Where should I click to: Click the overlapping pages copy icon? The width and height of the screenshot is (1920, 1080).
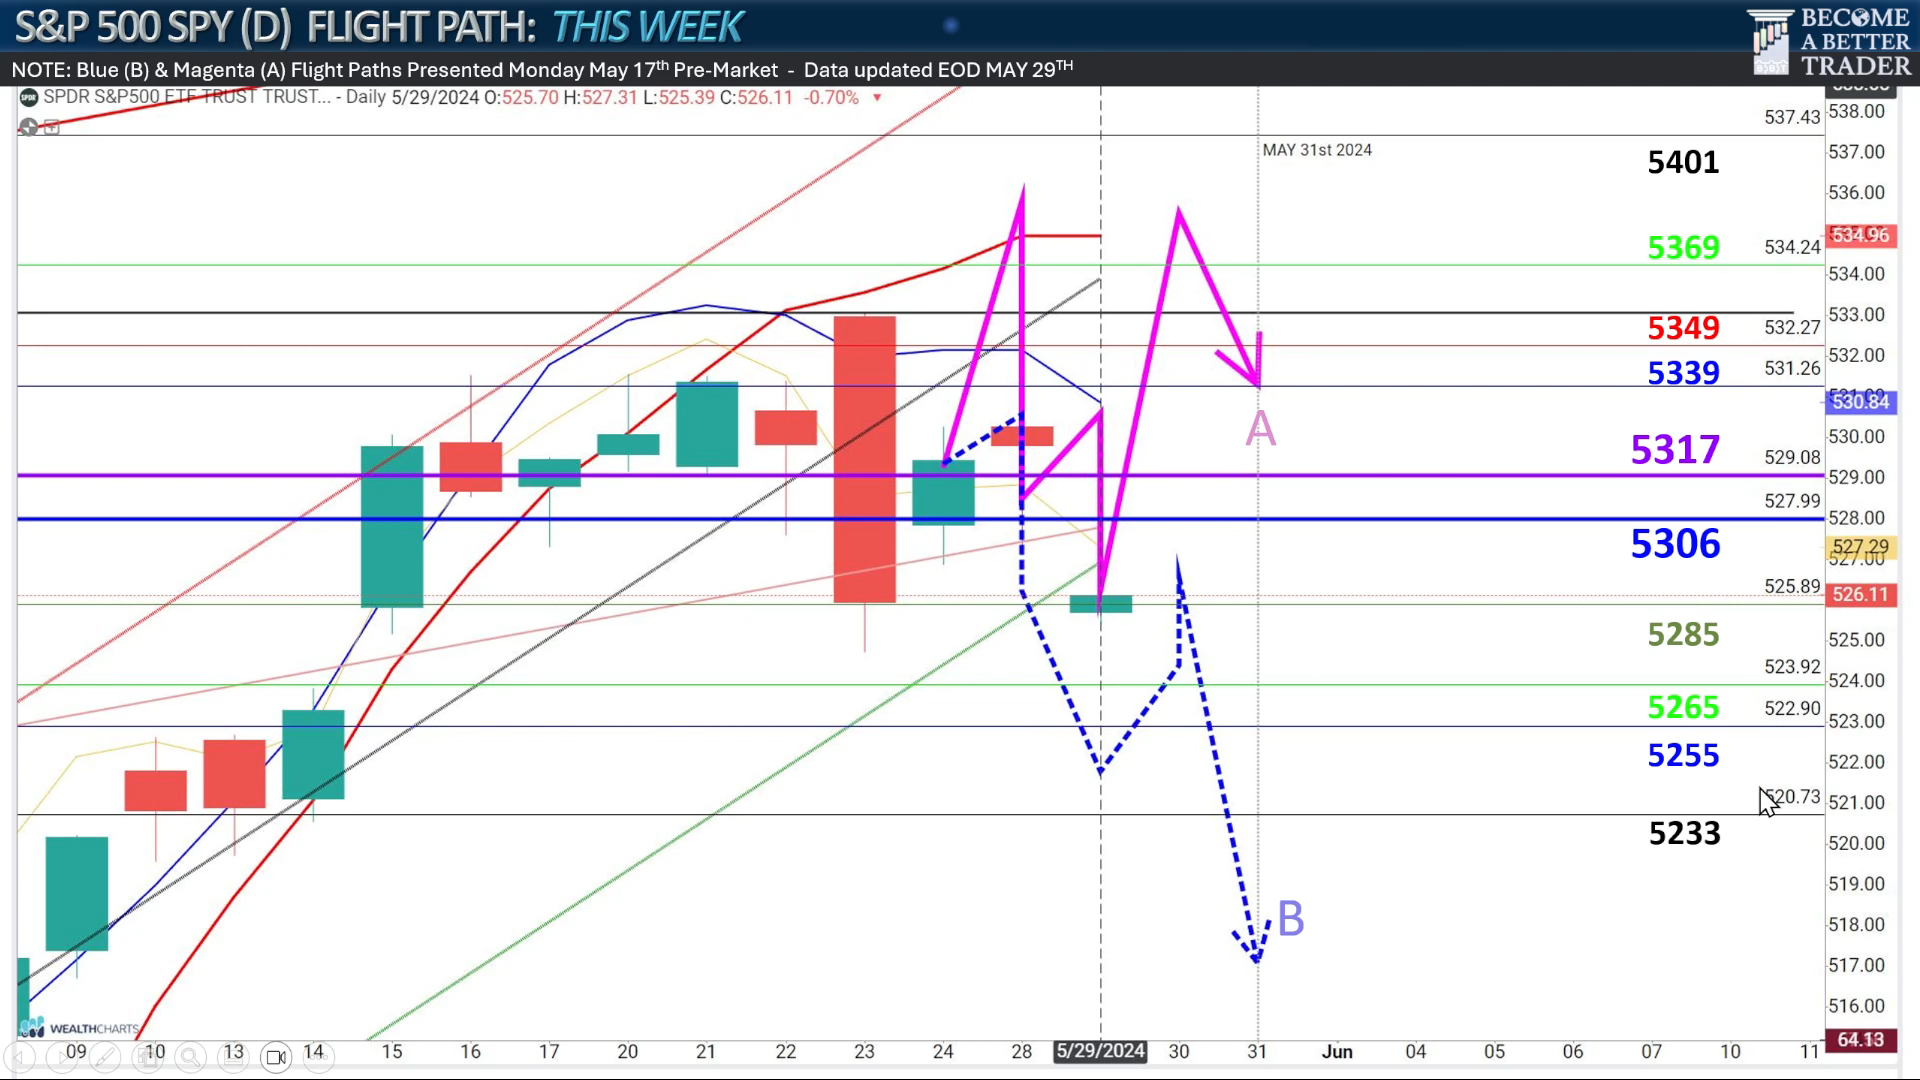pyautogui.click(x=148, y=1057)
